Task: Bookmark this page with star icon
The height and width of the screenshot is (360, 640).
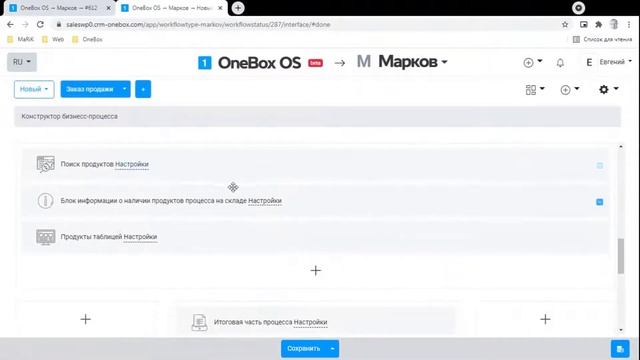Action: (565, 24)
